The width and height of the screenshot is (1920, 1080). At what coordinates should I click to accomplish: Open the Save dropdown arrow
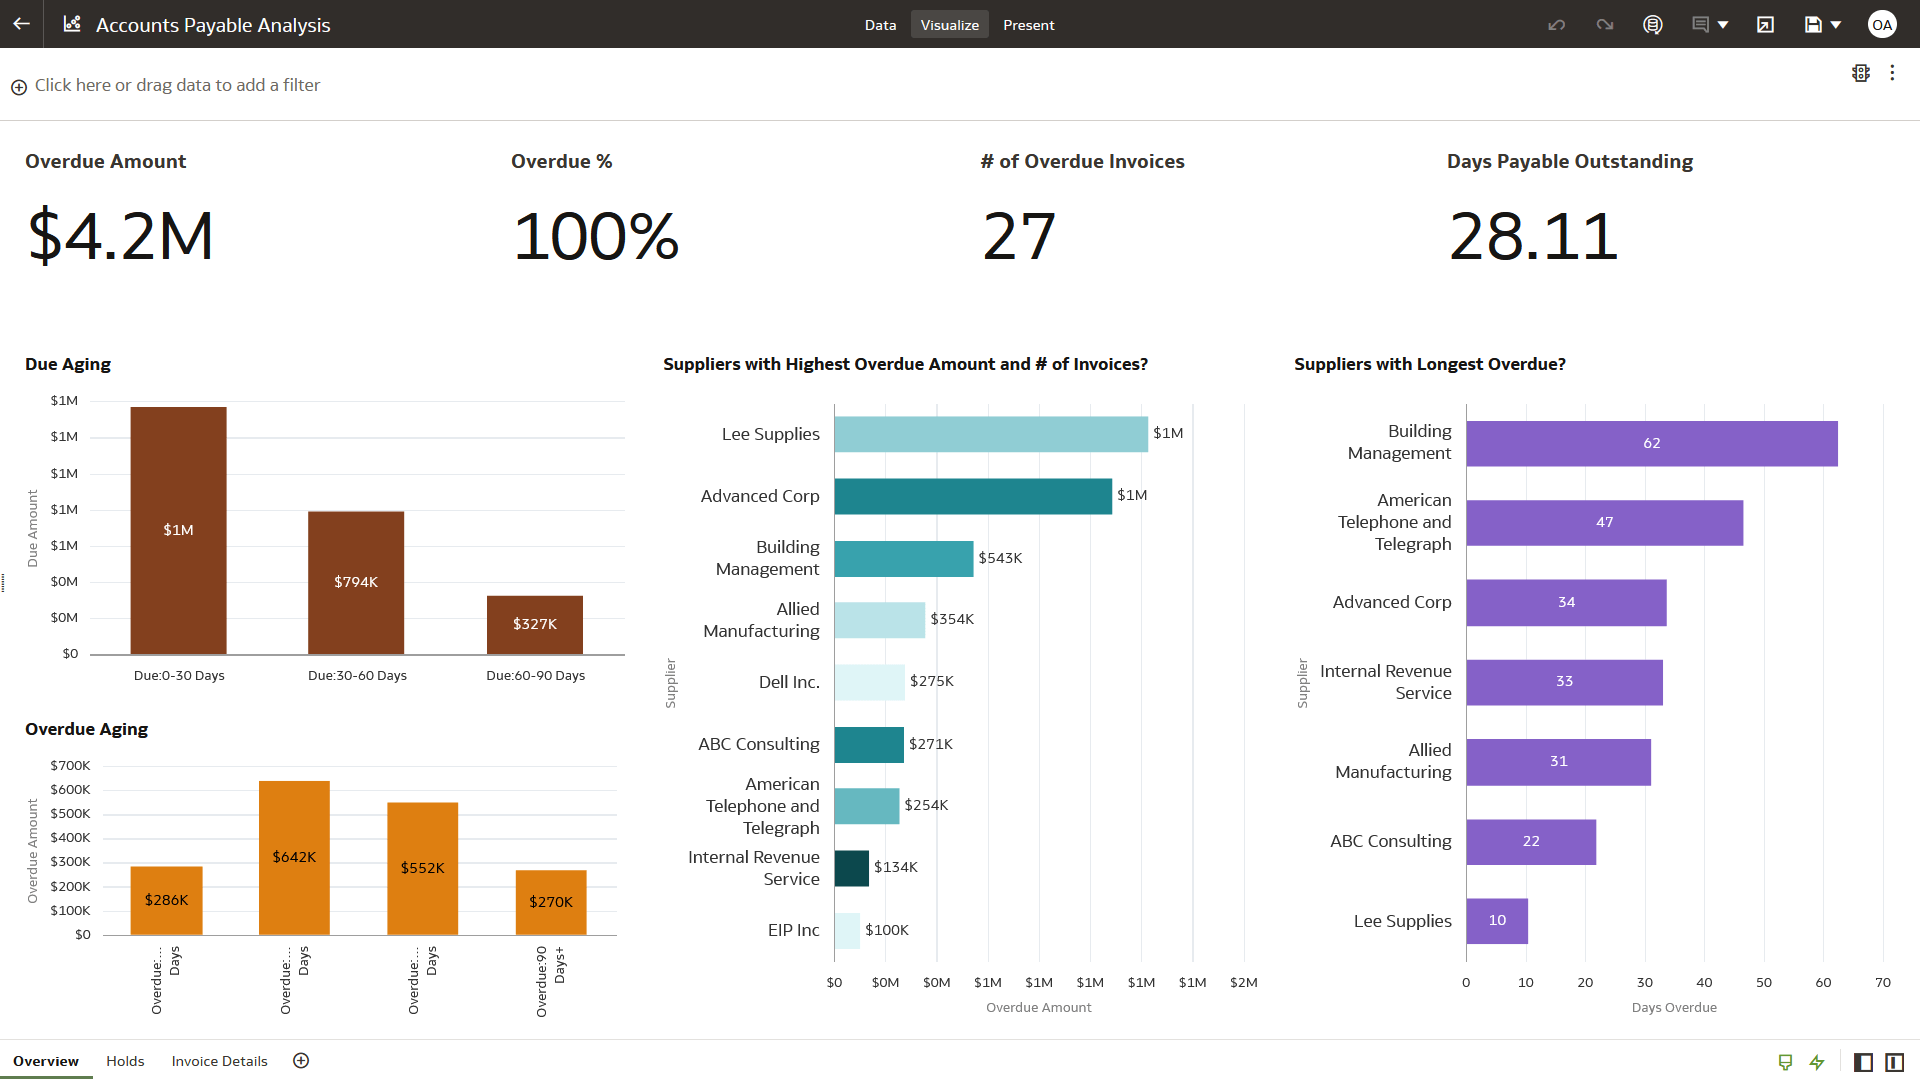pos(1836,24)
